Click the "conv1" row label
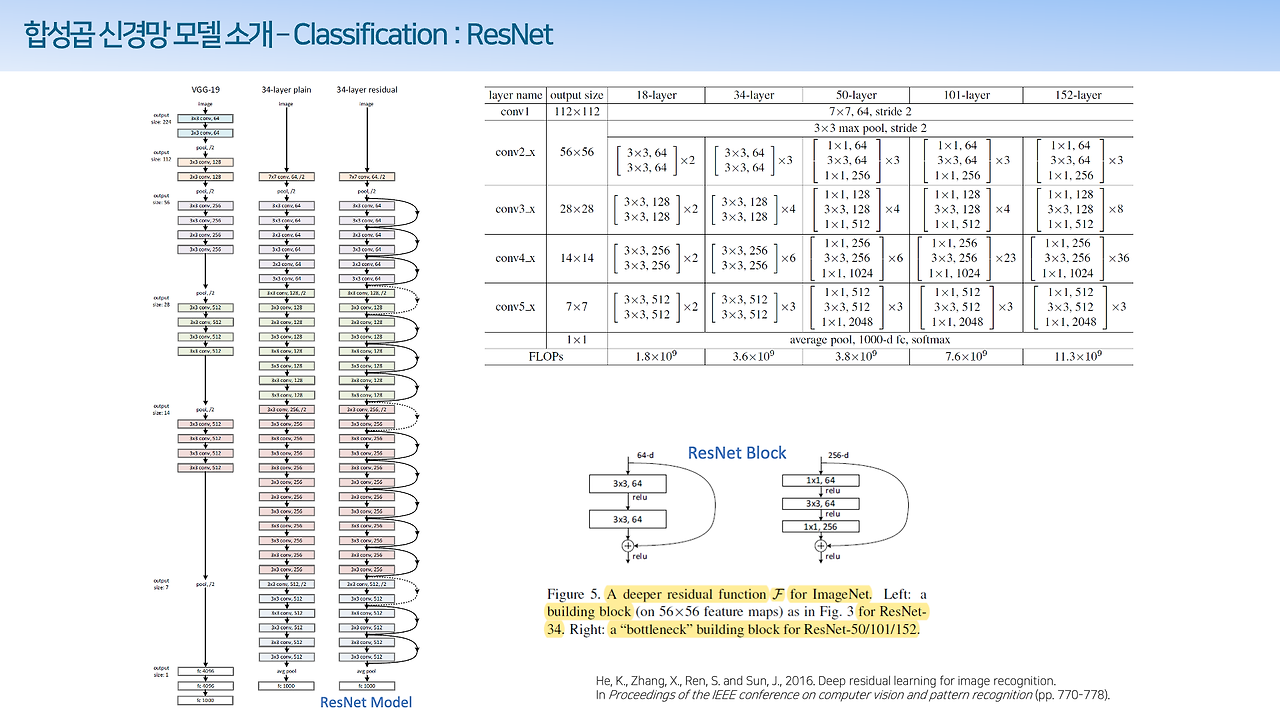Screen dimensions: 1280x720 coord(516,111)
